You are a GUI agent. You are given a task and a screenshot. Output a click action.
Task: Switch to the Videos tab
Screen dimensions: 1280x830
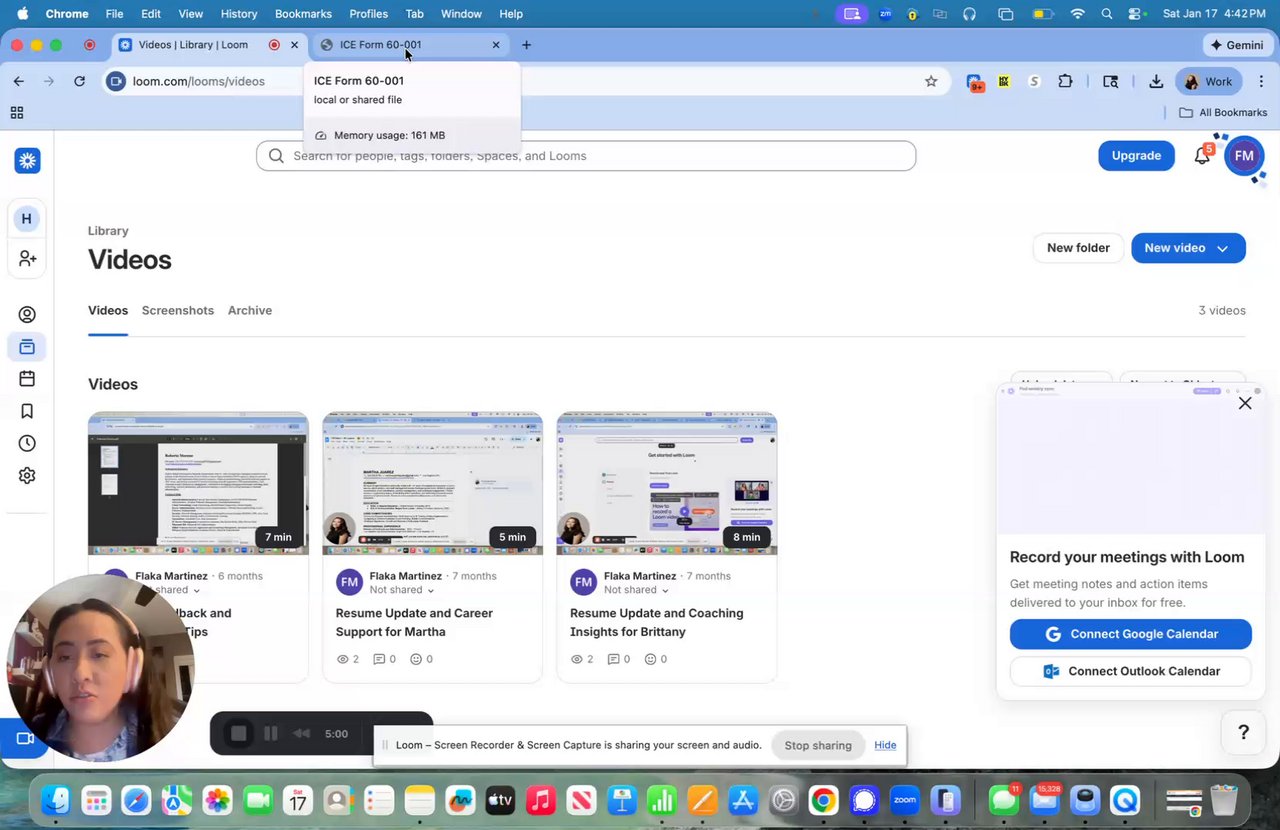108,310
